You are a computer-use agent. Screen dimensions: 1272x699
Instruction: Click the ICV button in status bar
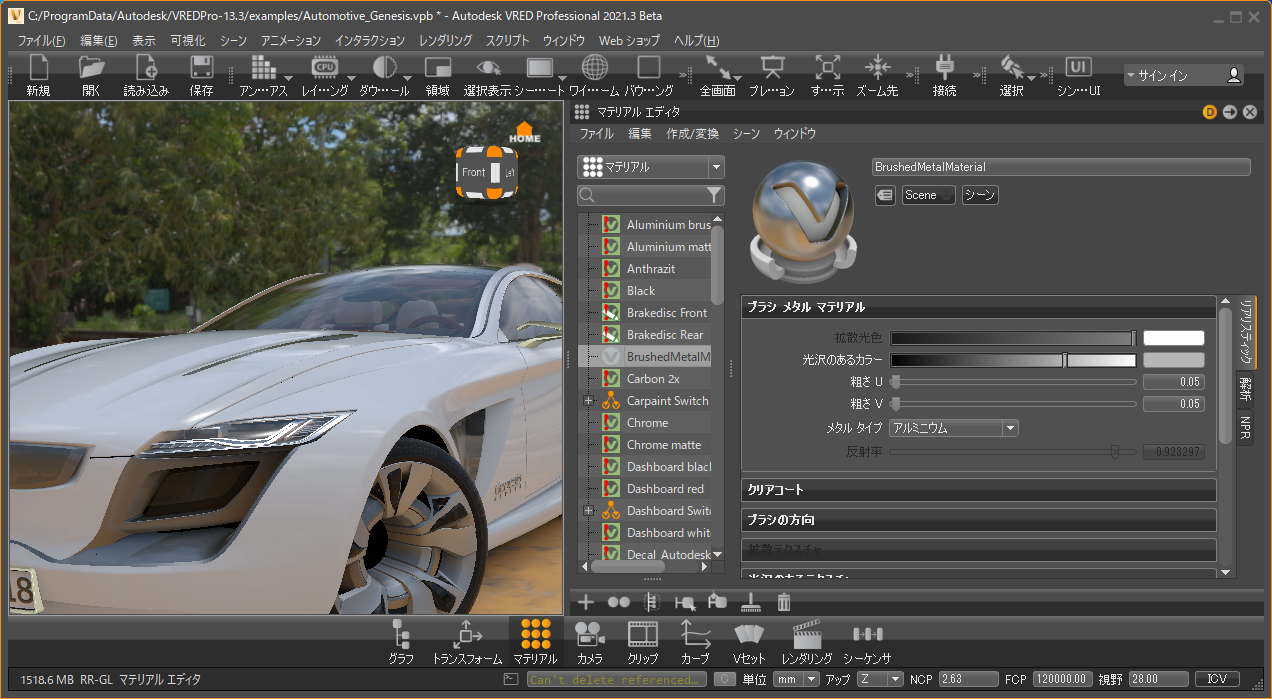(x=1216, y=679)
